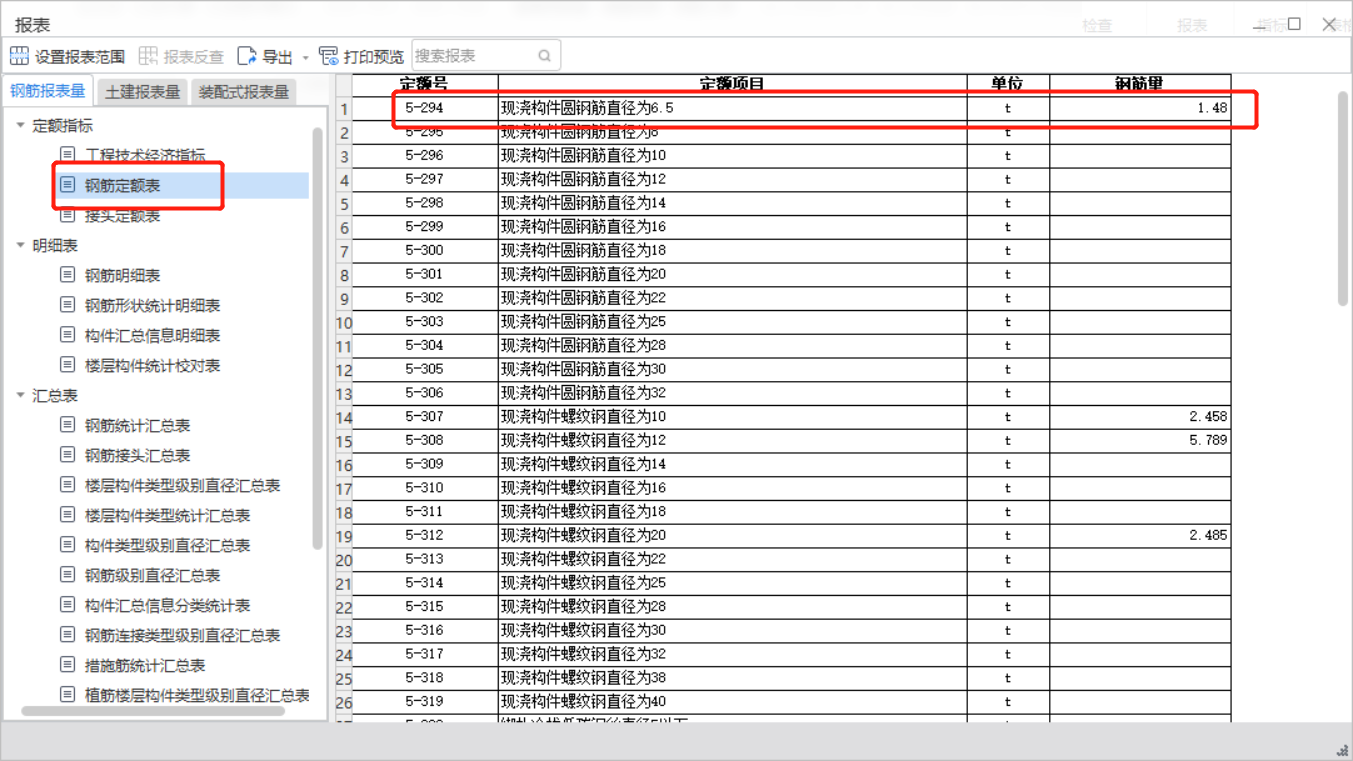1353x761 pixels.
Task: Click document icon beside 构件汇总信息明细表
Action: (67, 334)
